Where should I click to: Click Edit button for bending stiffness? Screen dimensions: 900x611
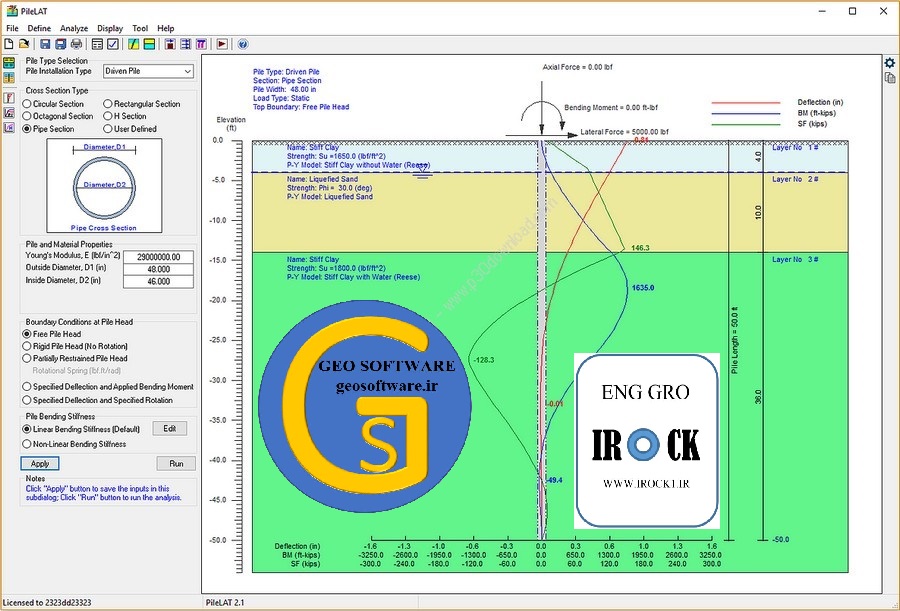click(169, 428)
